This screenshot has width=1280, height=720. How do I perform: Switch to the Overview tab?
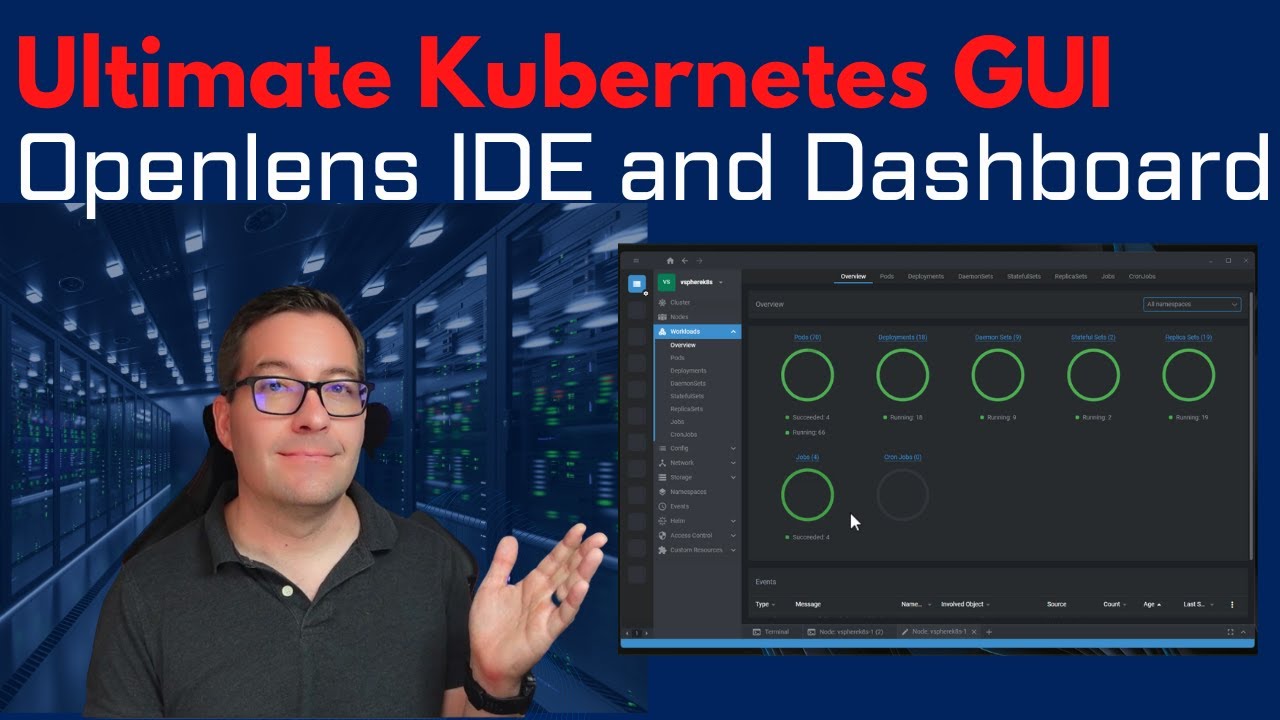[x=853, y=276]
